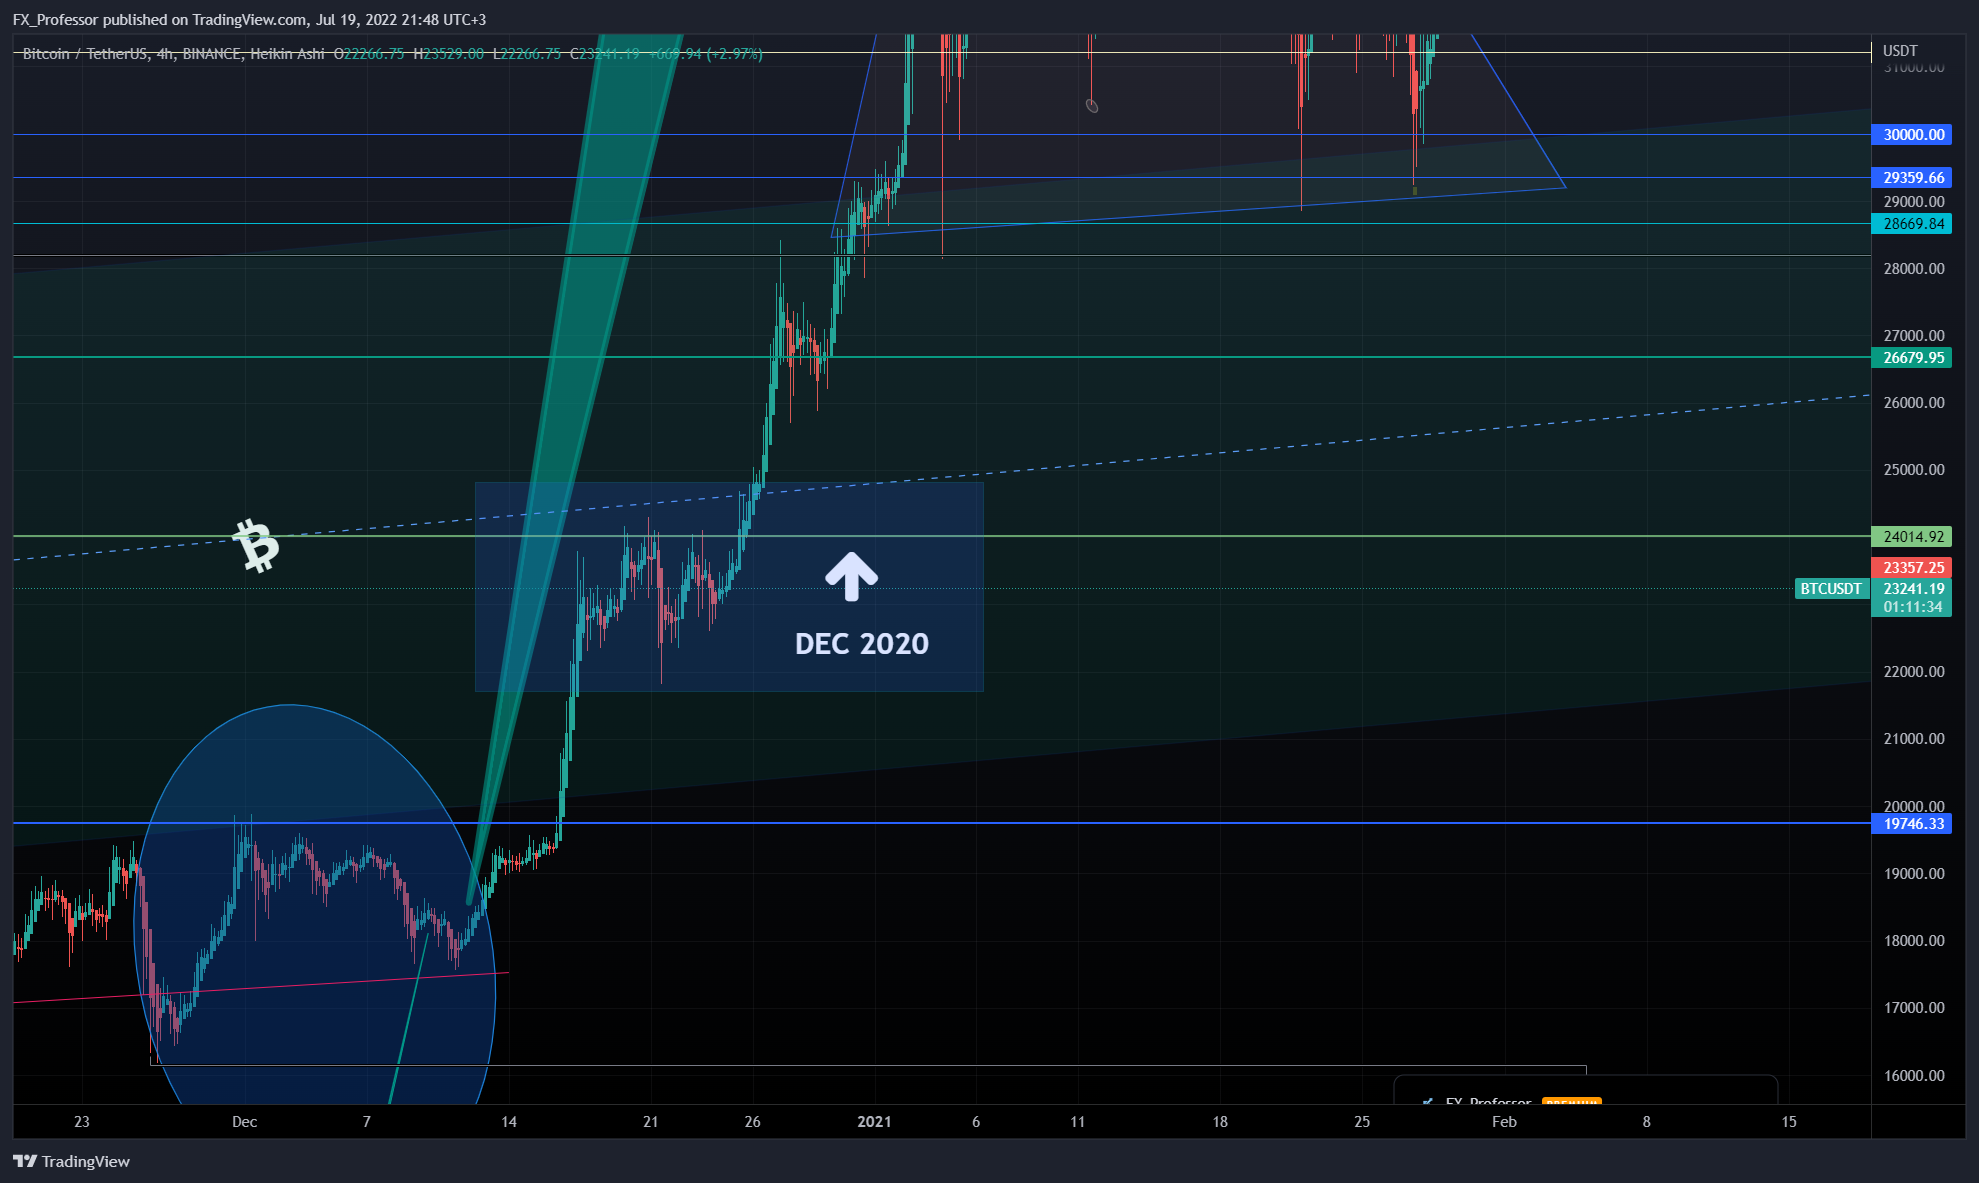Click the 21 date on time axis

pyautogui.click(x=651, y=1121)
